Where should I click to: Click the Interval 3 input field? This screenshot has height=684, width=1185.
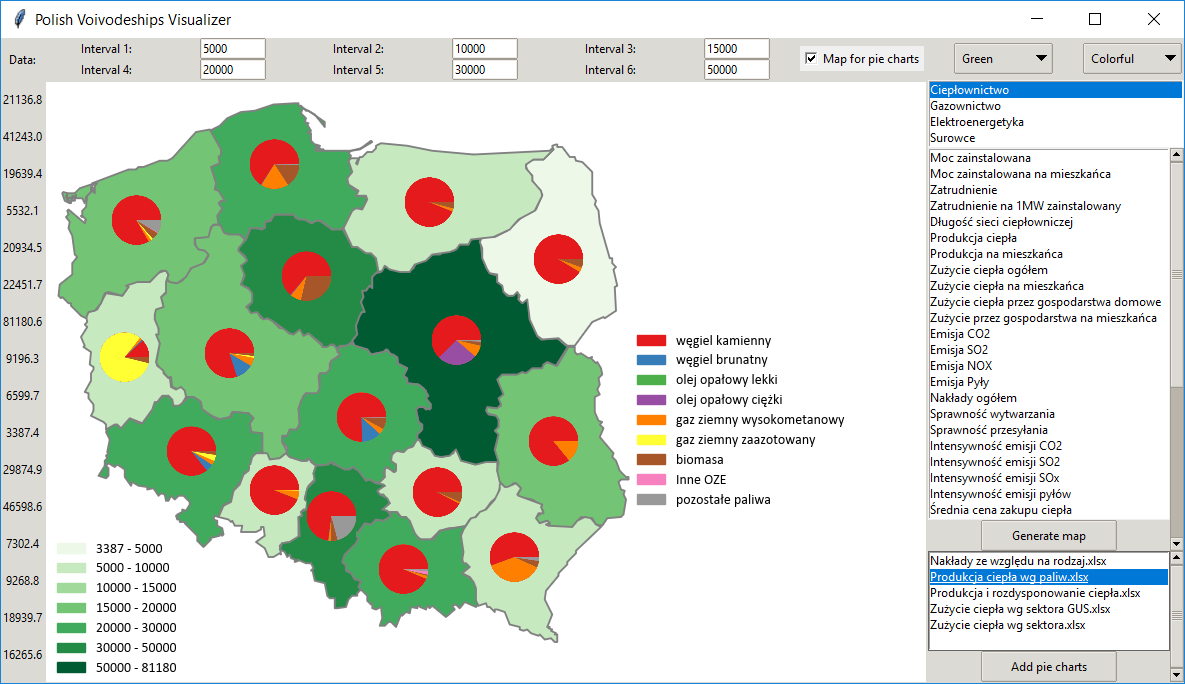(737, 48)
